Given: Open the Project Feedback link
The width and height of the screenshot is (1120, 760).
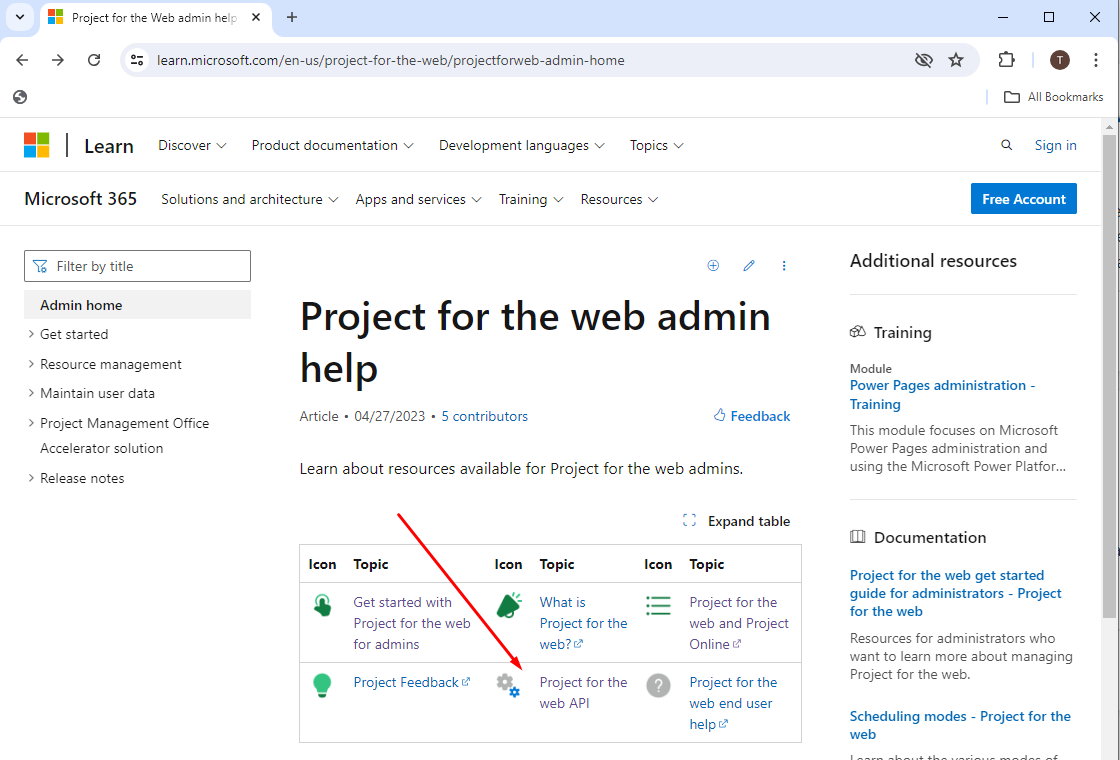Looking at the screenshot, I should tap(411, 682).
